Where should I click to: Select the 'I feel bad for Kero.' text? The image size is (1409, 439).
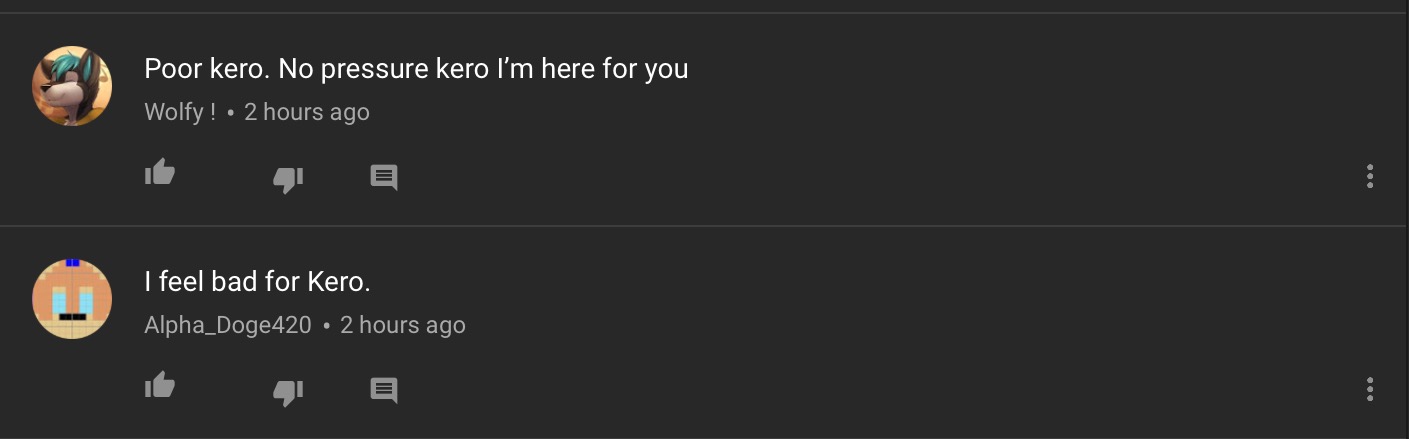(257, 282)
